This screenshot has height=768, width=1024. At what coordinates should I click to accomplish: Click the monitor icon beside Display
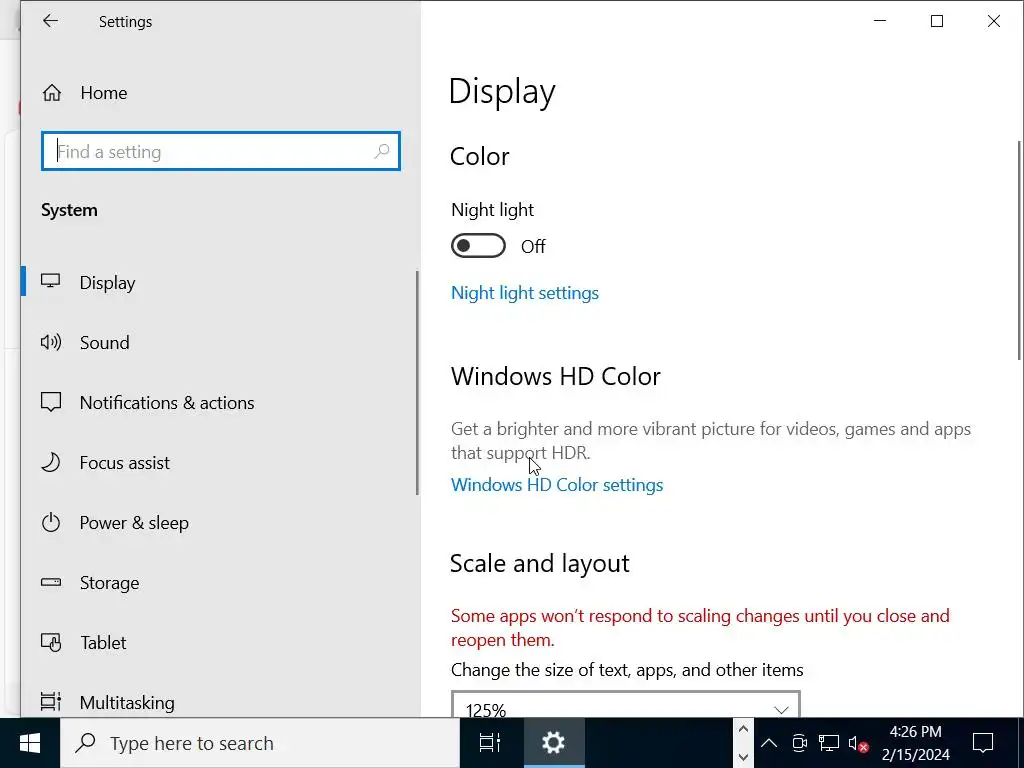coord(51,281)
